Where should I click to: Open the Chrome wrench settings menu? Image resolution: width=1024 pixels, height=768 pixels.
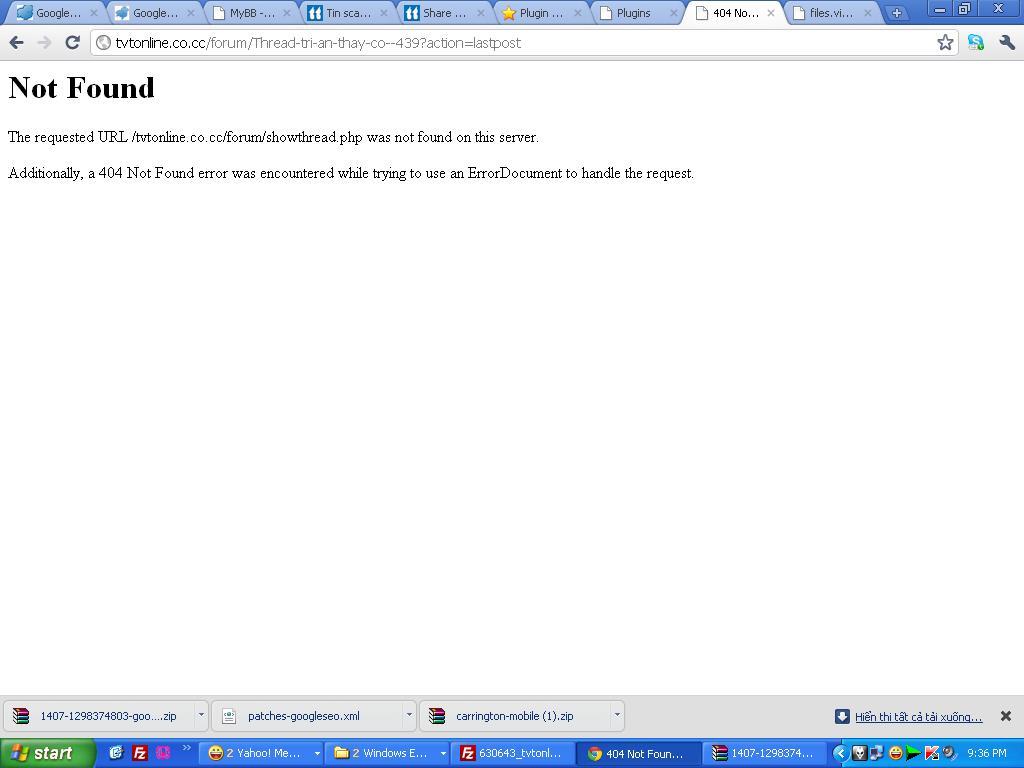tap(1007, 42)
